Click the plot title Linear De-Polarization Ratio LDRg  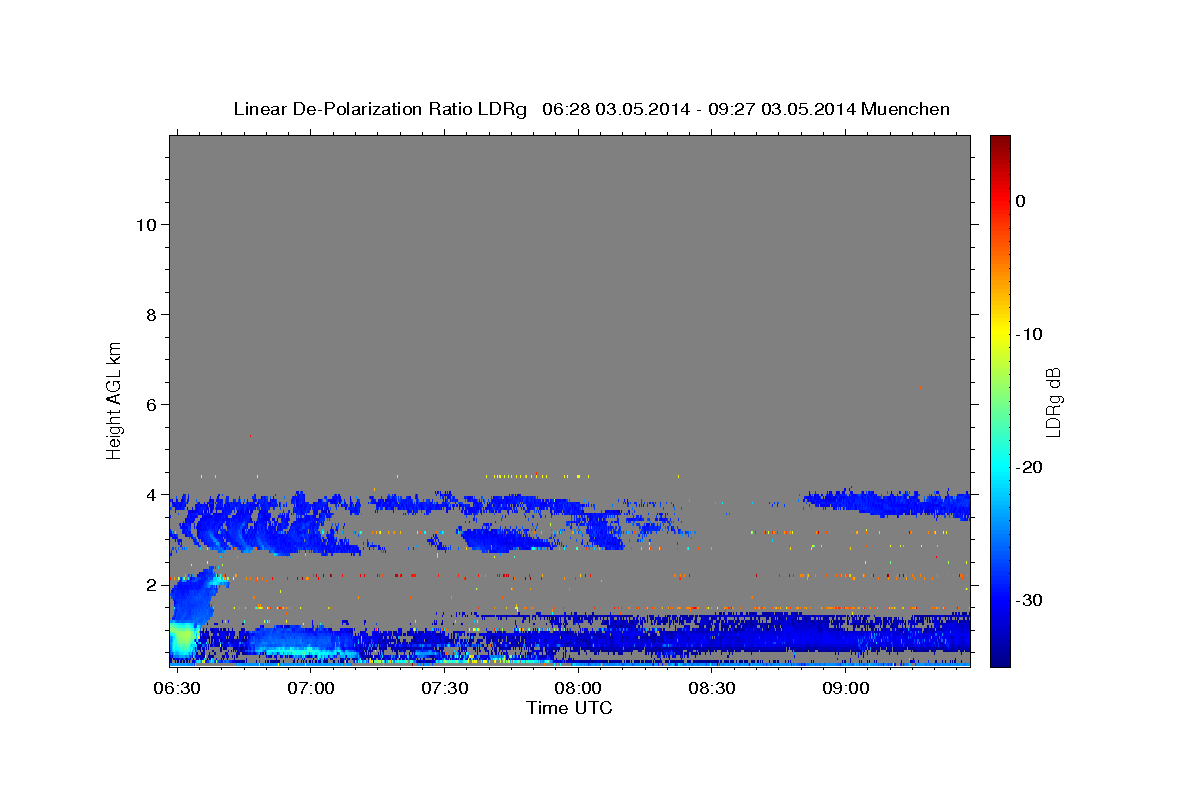click(x=380, y=109)
